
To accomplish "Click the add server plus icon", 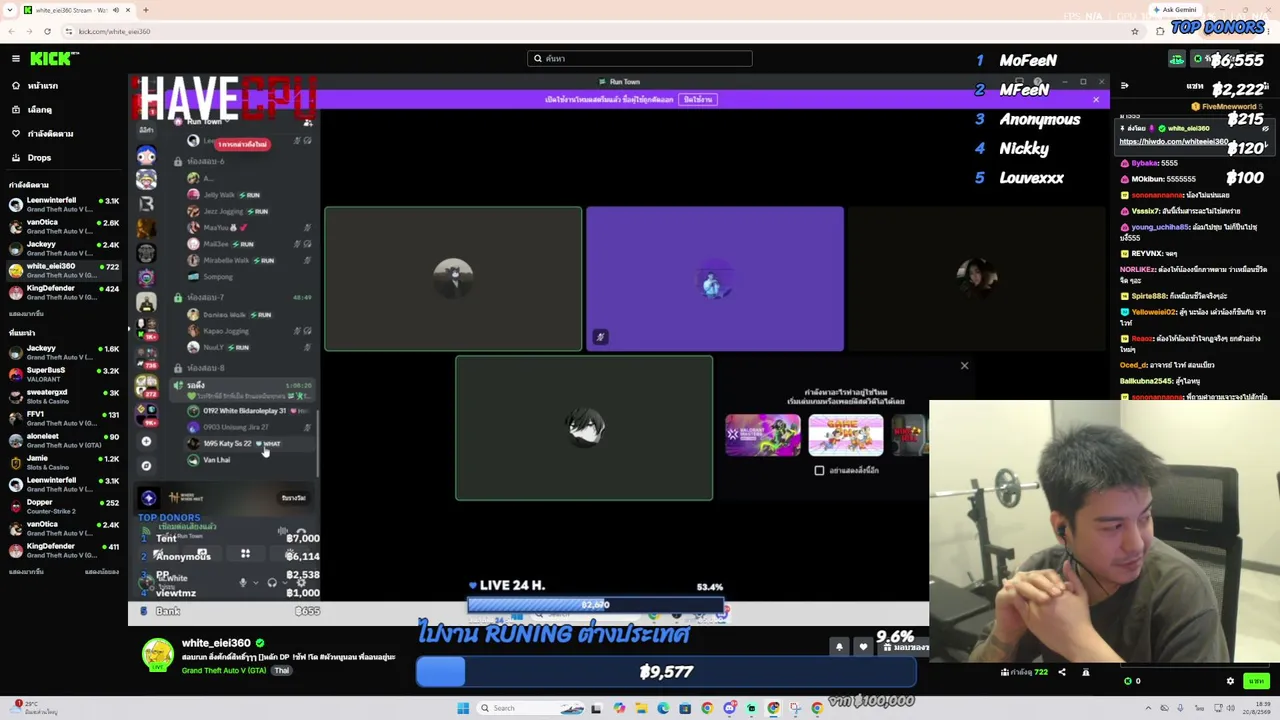I will [x=147, y=441].
